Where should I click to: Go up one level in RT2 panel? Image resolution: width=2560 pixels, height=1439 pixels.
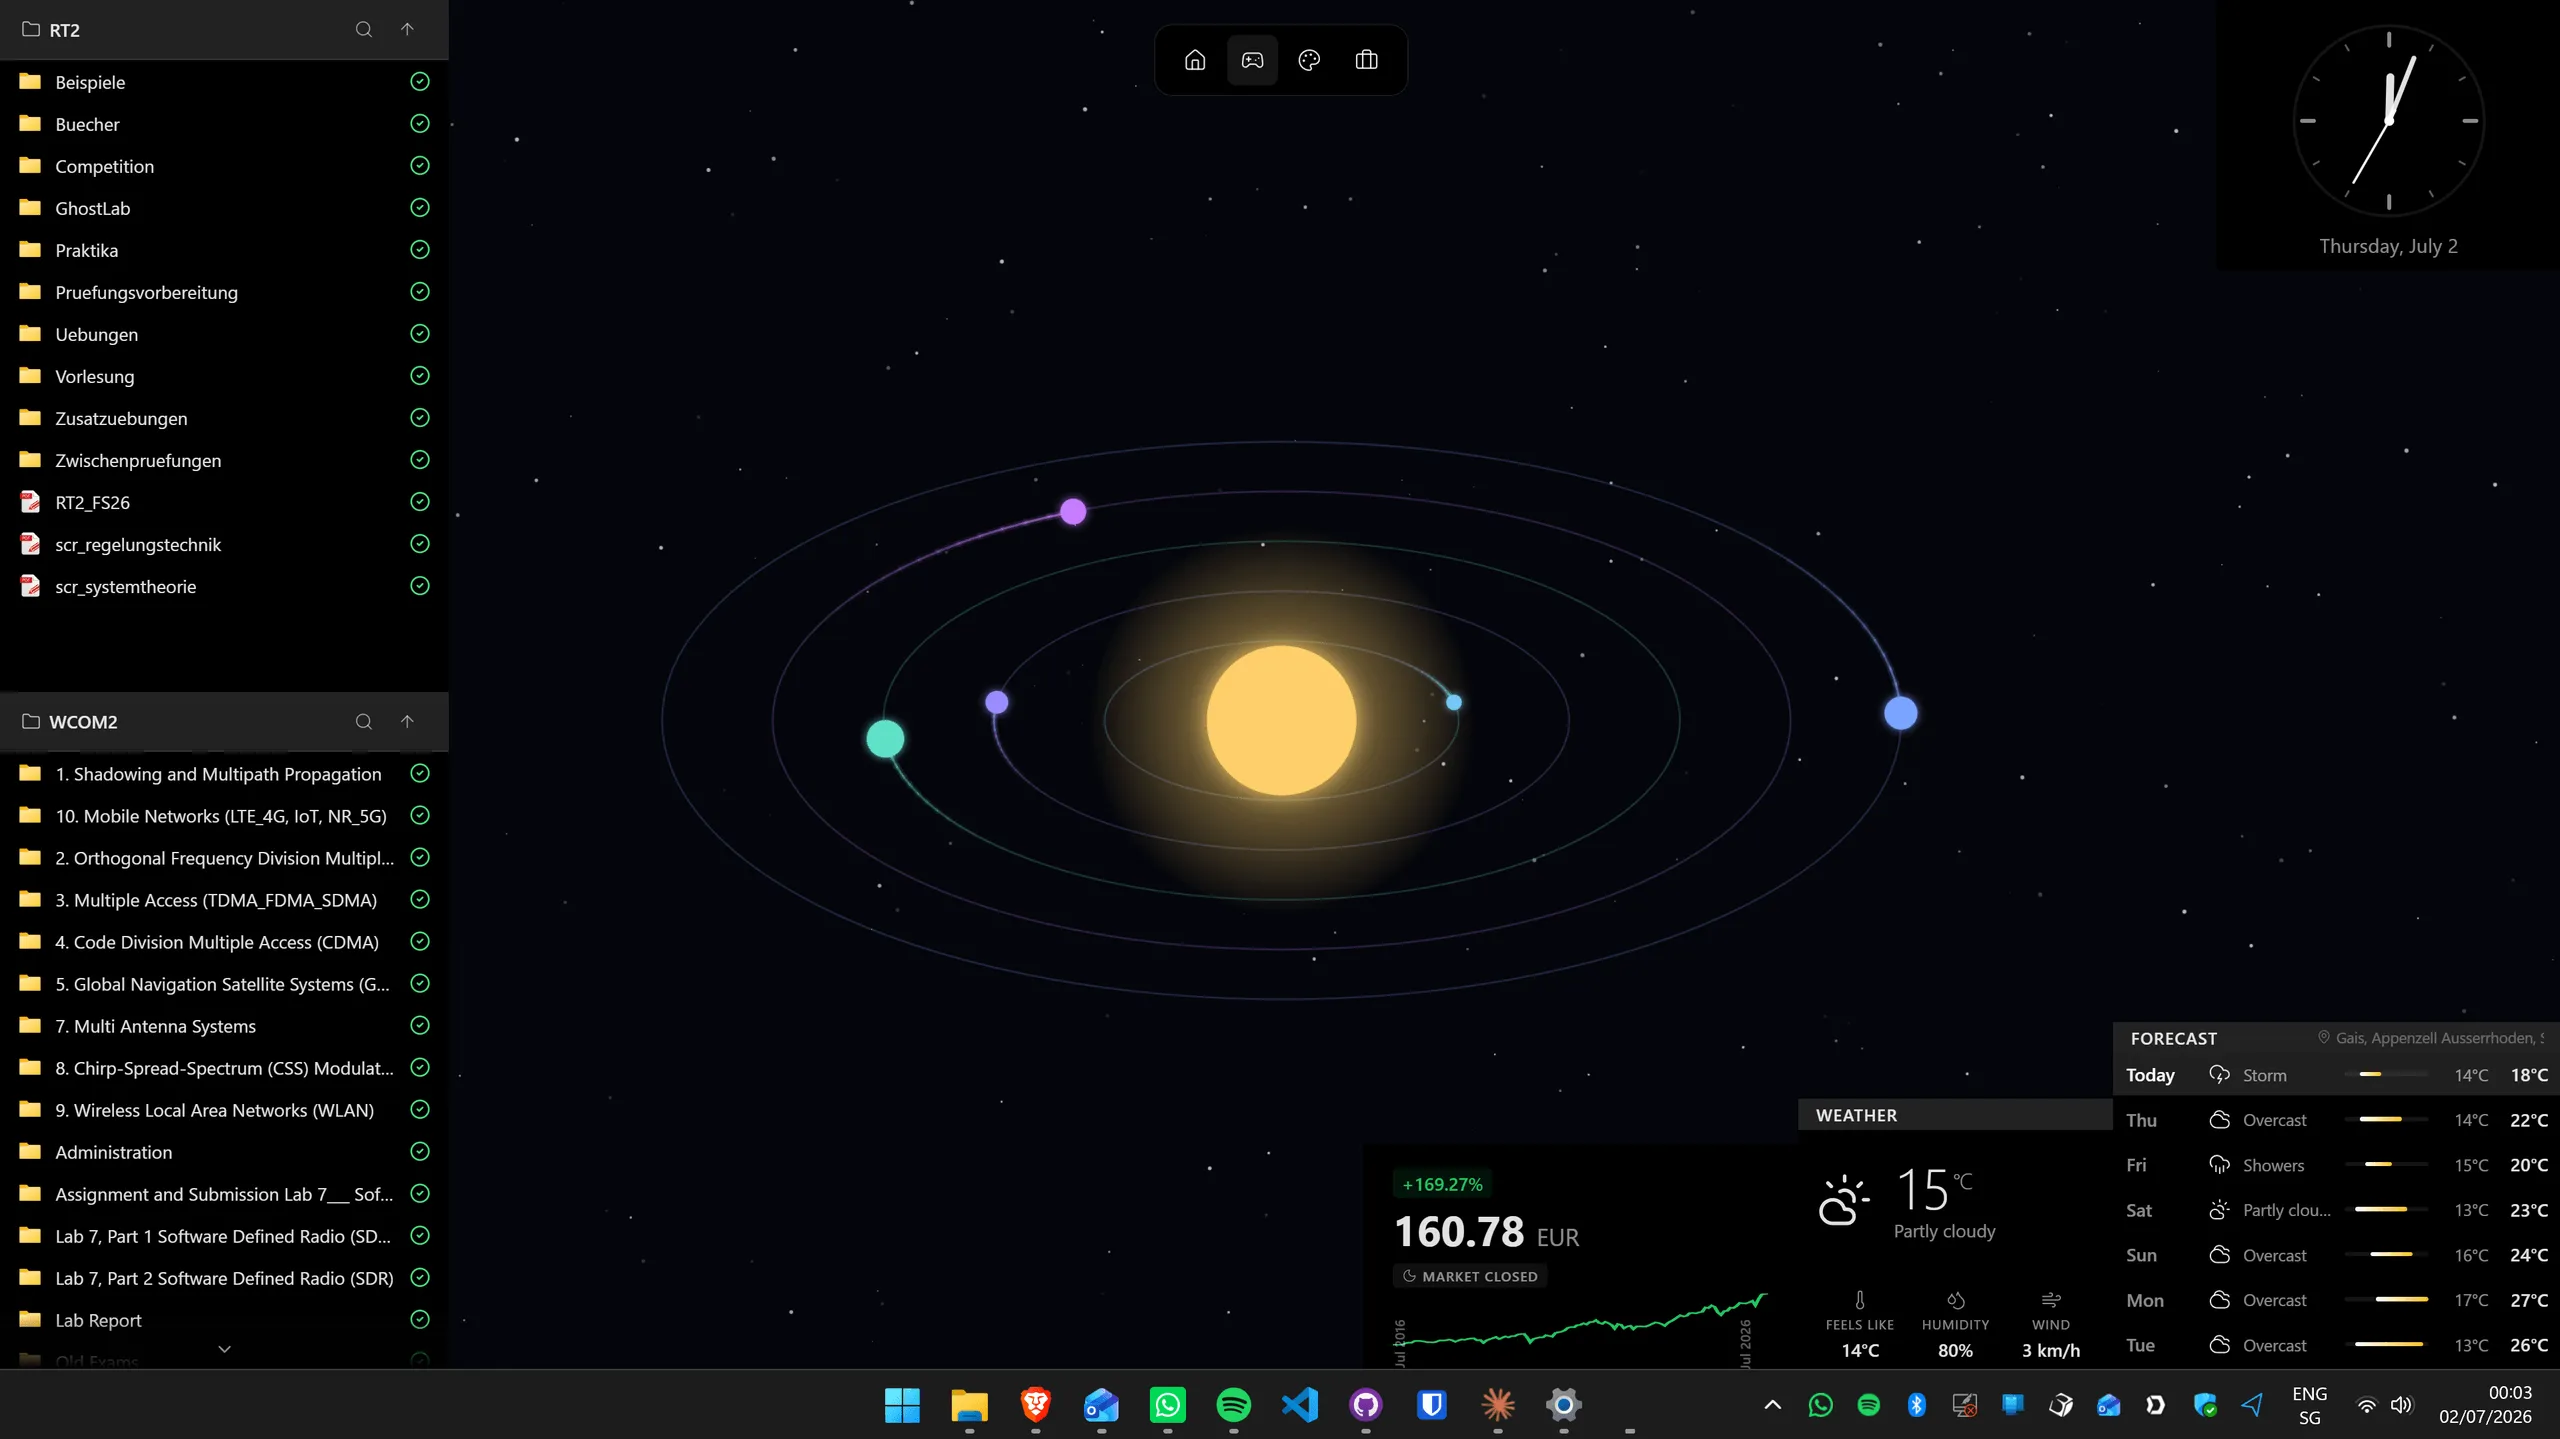407,30
